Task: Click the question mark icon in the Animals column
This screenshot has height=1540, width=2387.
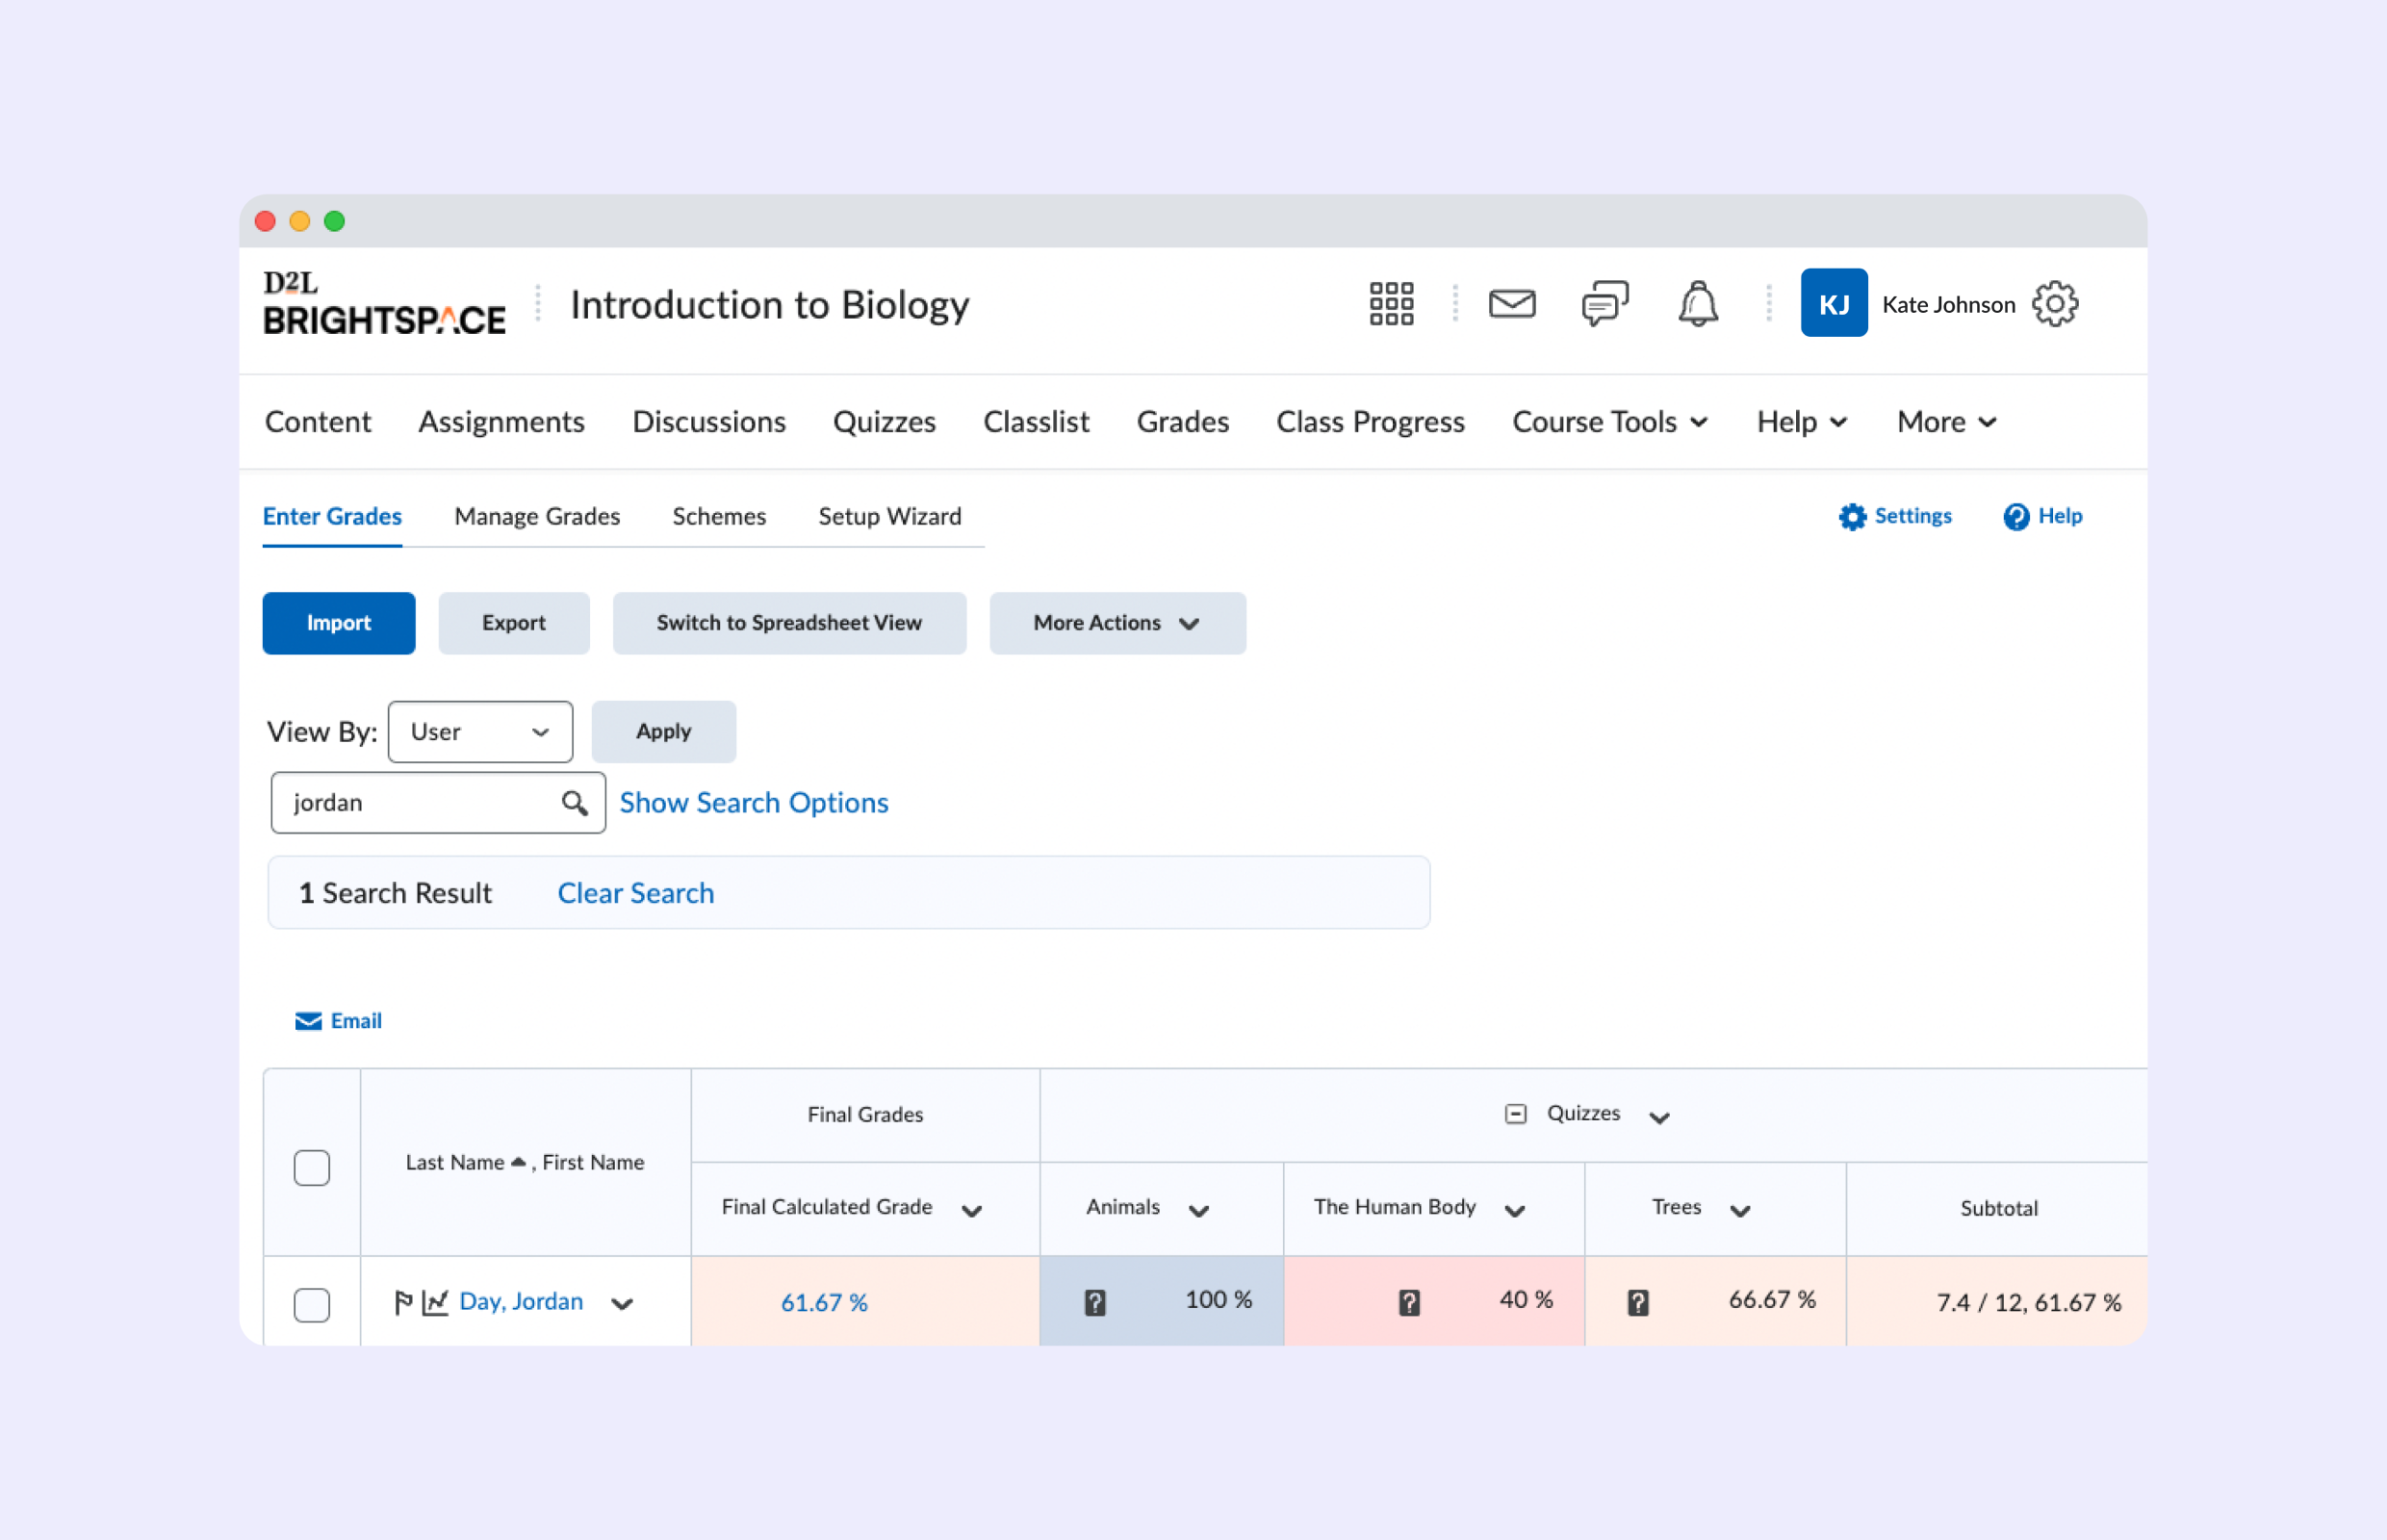Action: coord(1094,1300)
